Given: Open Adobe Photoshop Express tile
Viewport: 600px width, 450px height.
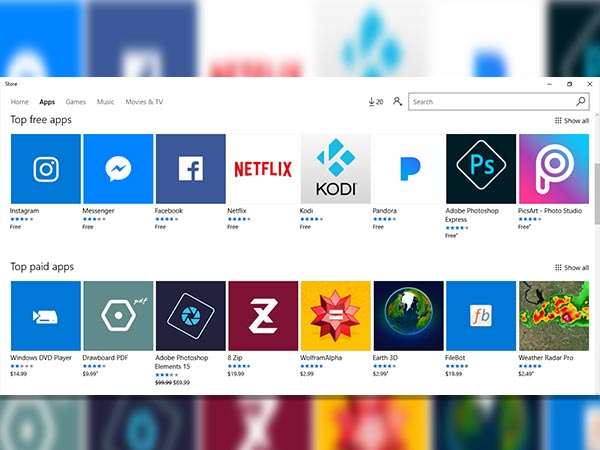Looking at the screenshot, I should tap(481, 169).
